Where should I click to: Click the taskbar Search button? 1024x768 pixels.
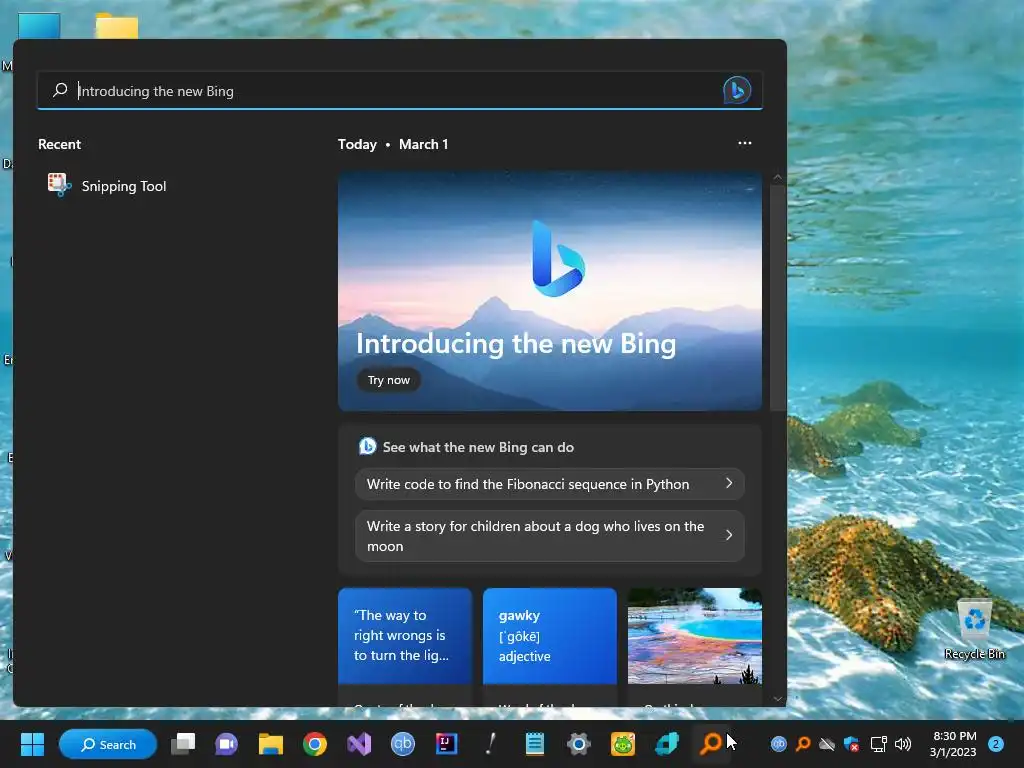pos(108,744)
